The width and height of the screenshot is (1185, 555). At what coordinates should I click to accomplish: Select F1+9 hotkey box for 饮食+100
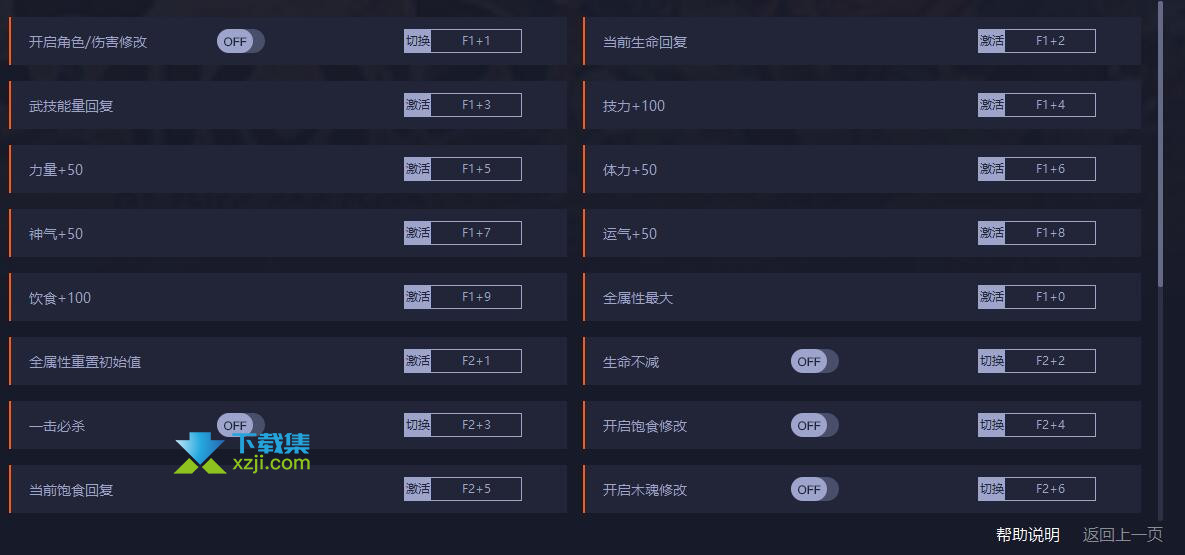tap(476, 297)
